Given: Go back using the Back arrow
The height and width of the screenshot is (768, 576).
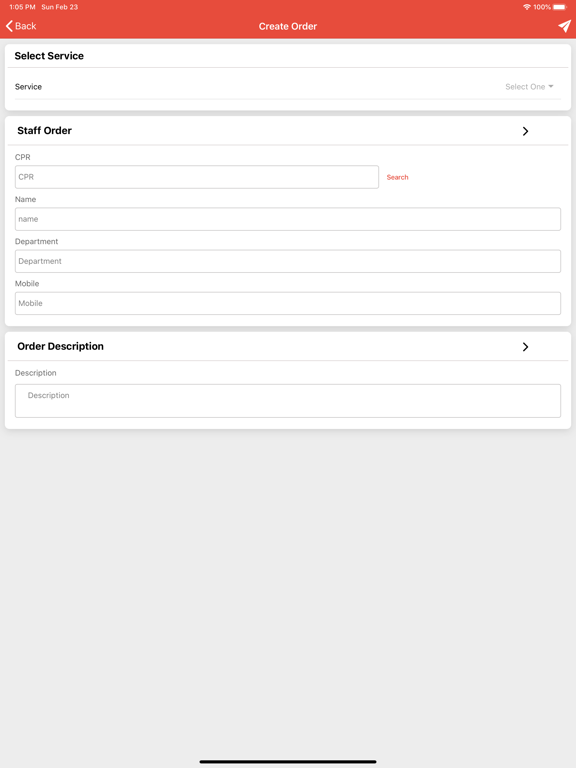Looking at the screenshot, I should point(21,26).
